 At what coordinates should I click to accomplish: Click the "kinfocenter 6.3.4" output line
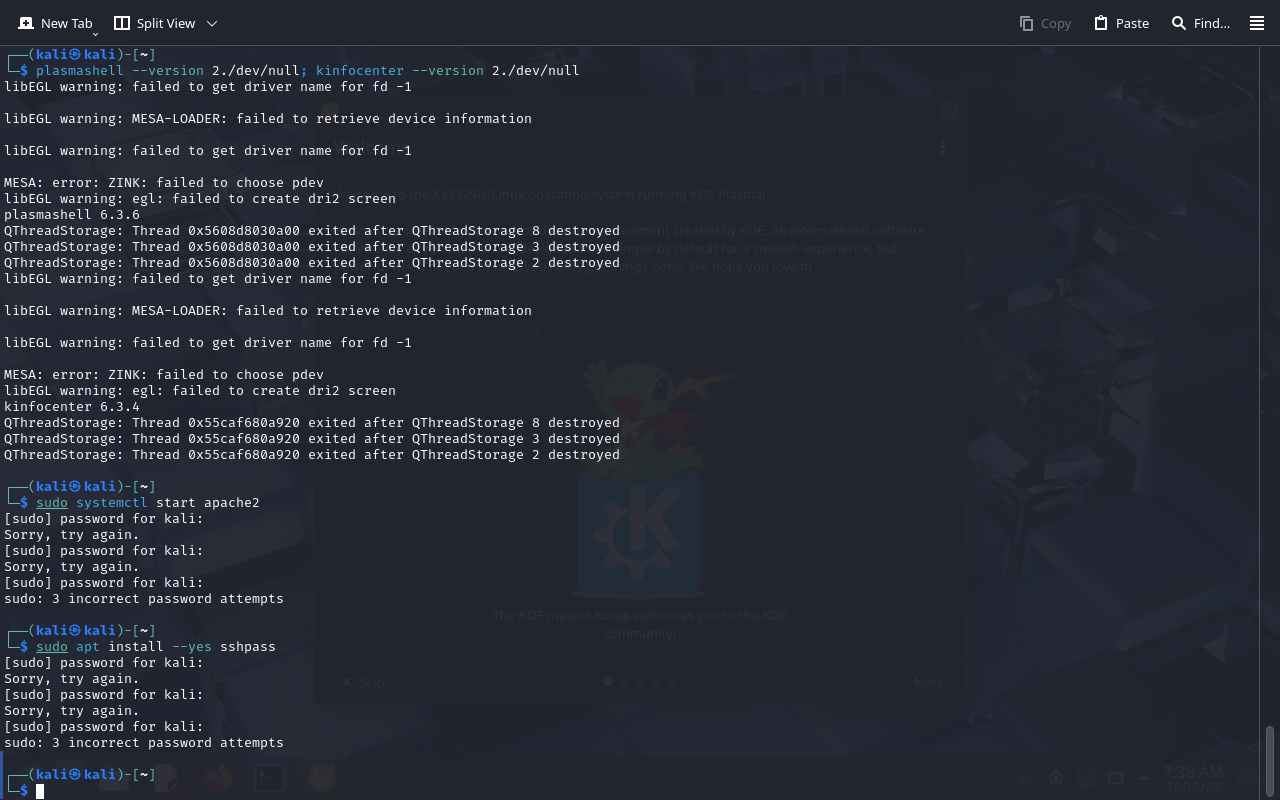coord(72,407)
